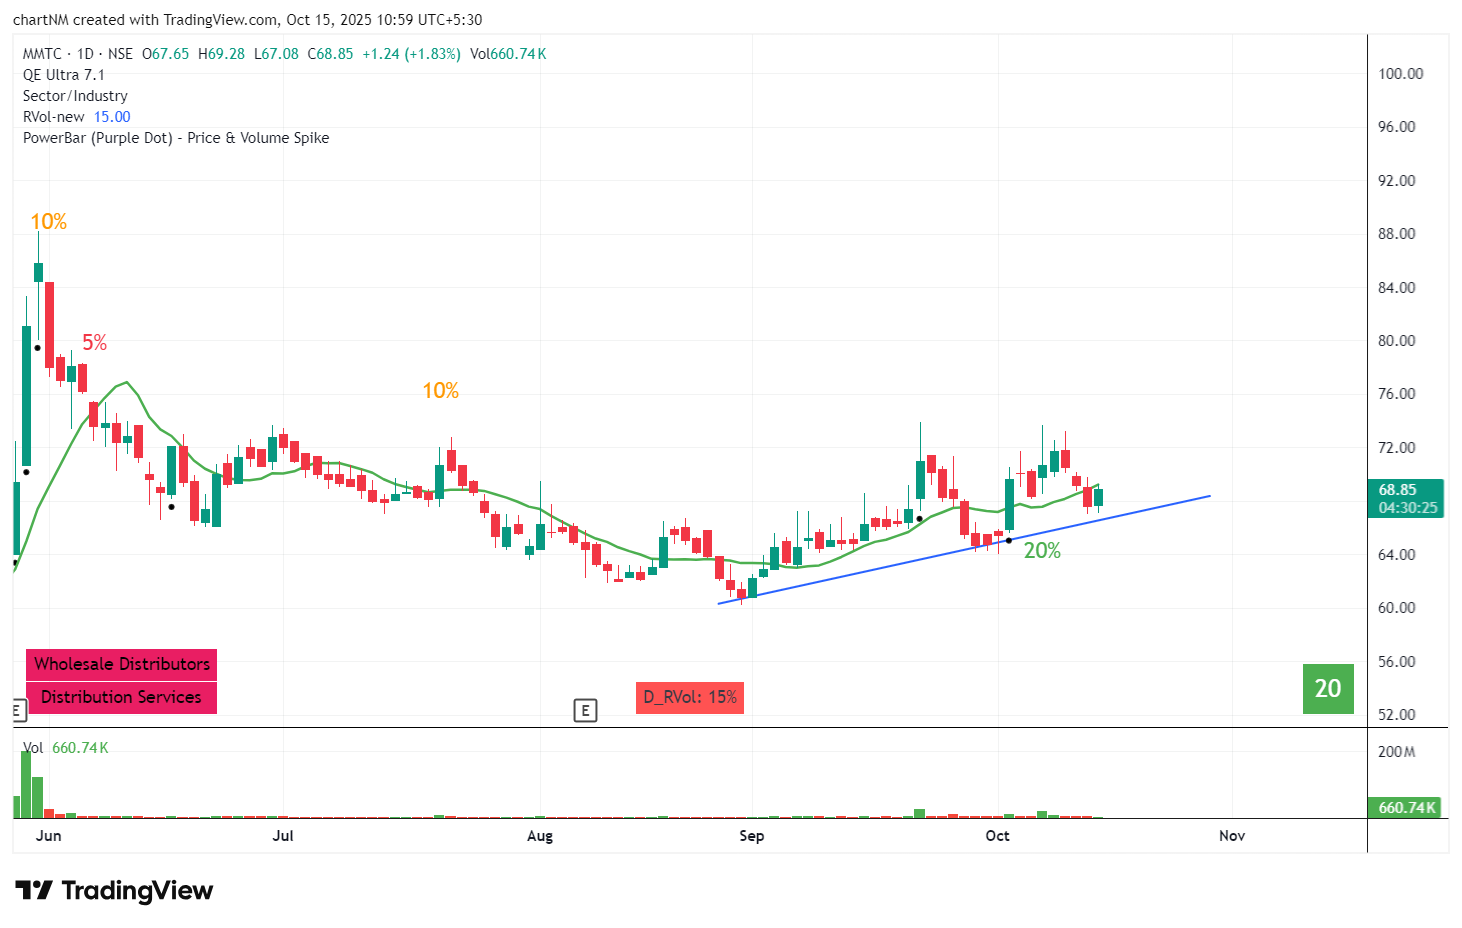
Task: Click the "Oct" label on the time axis
Action: tap(997, 836)
